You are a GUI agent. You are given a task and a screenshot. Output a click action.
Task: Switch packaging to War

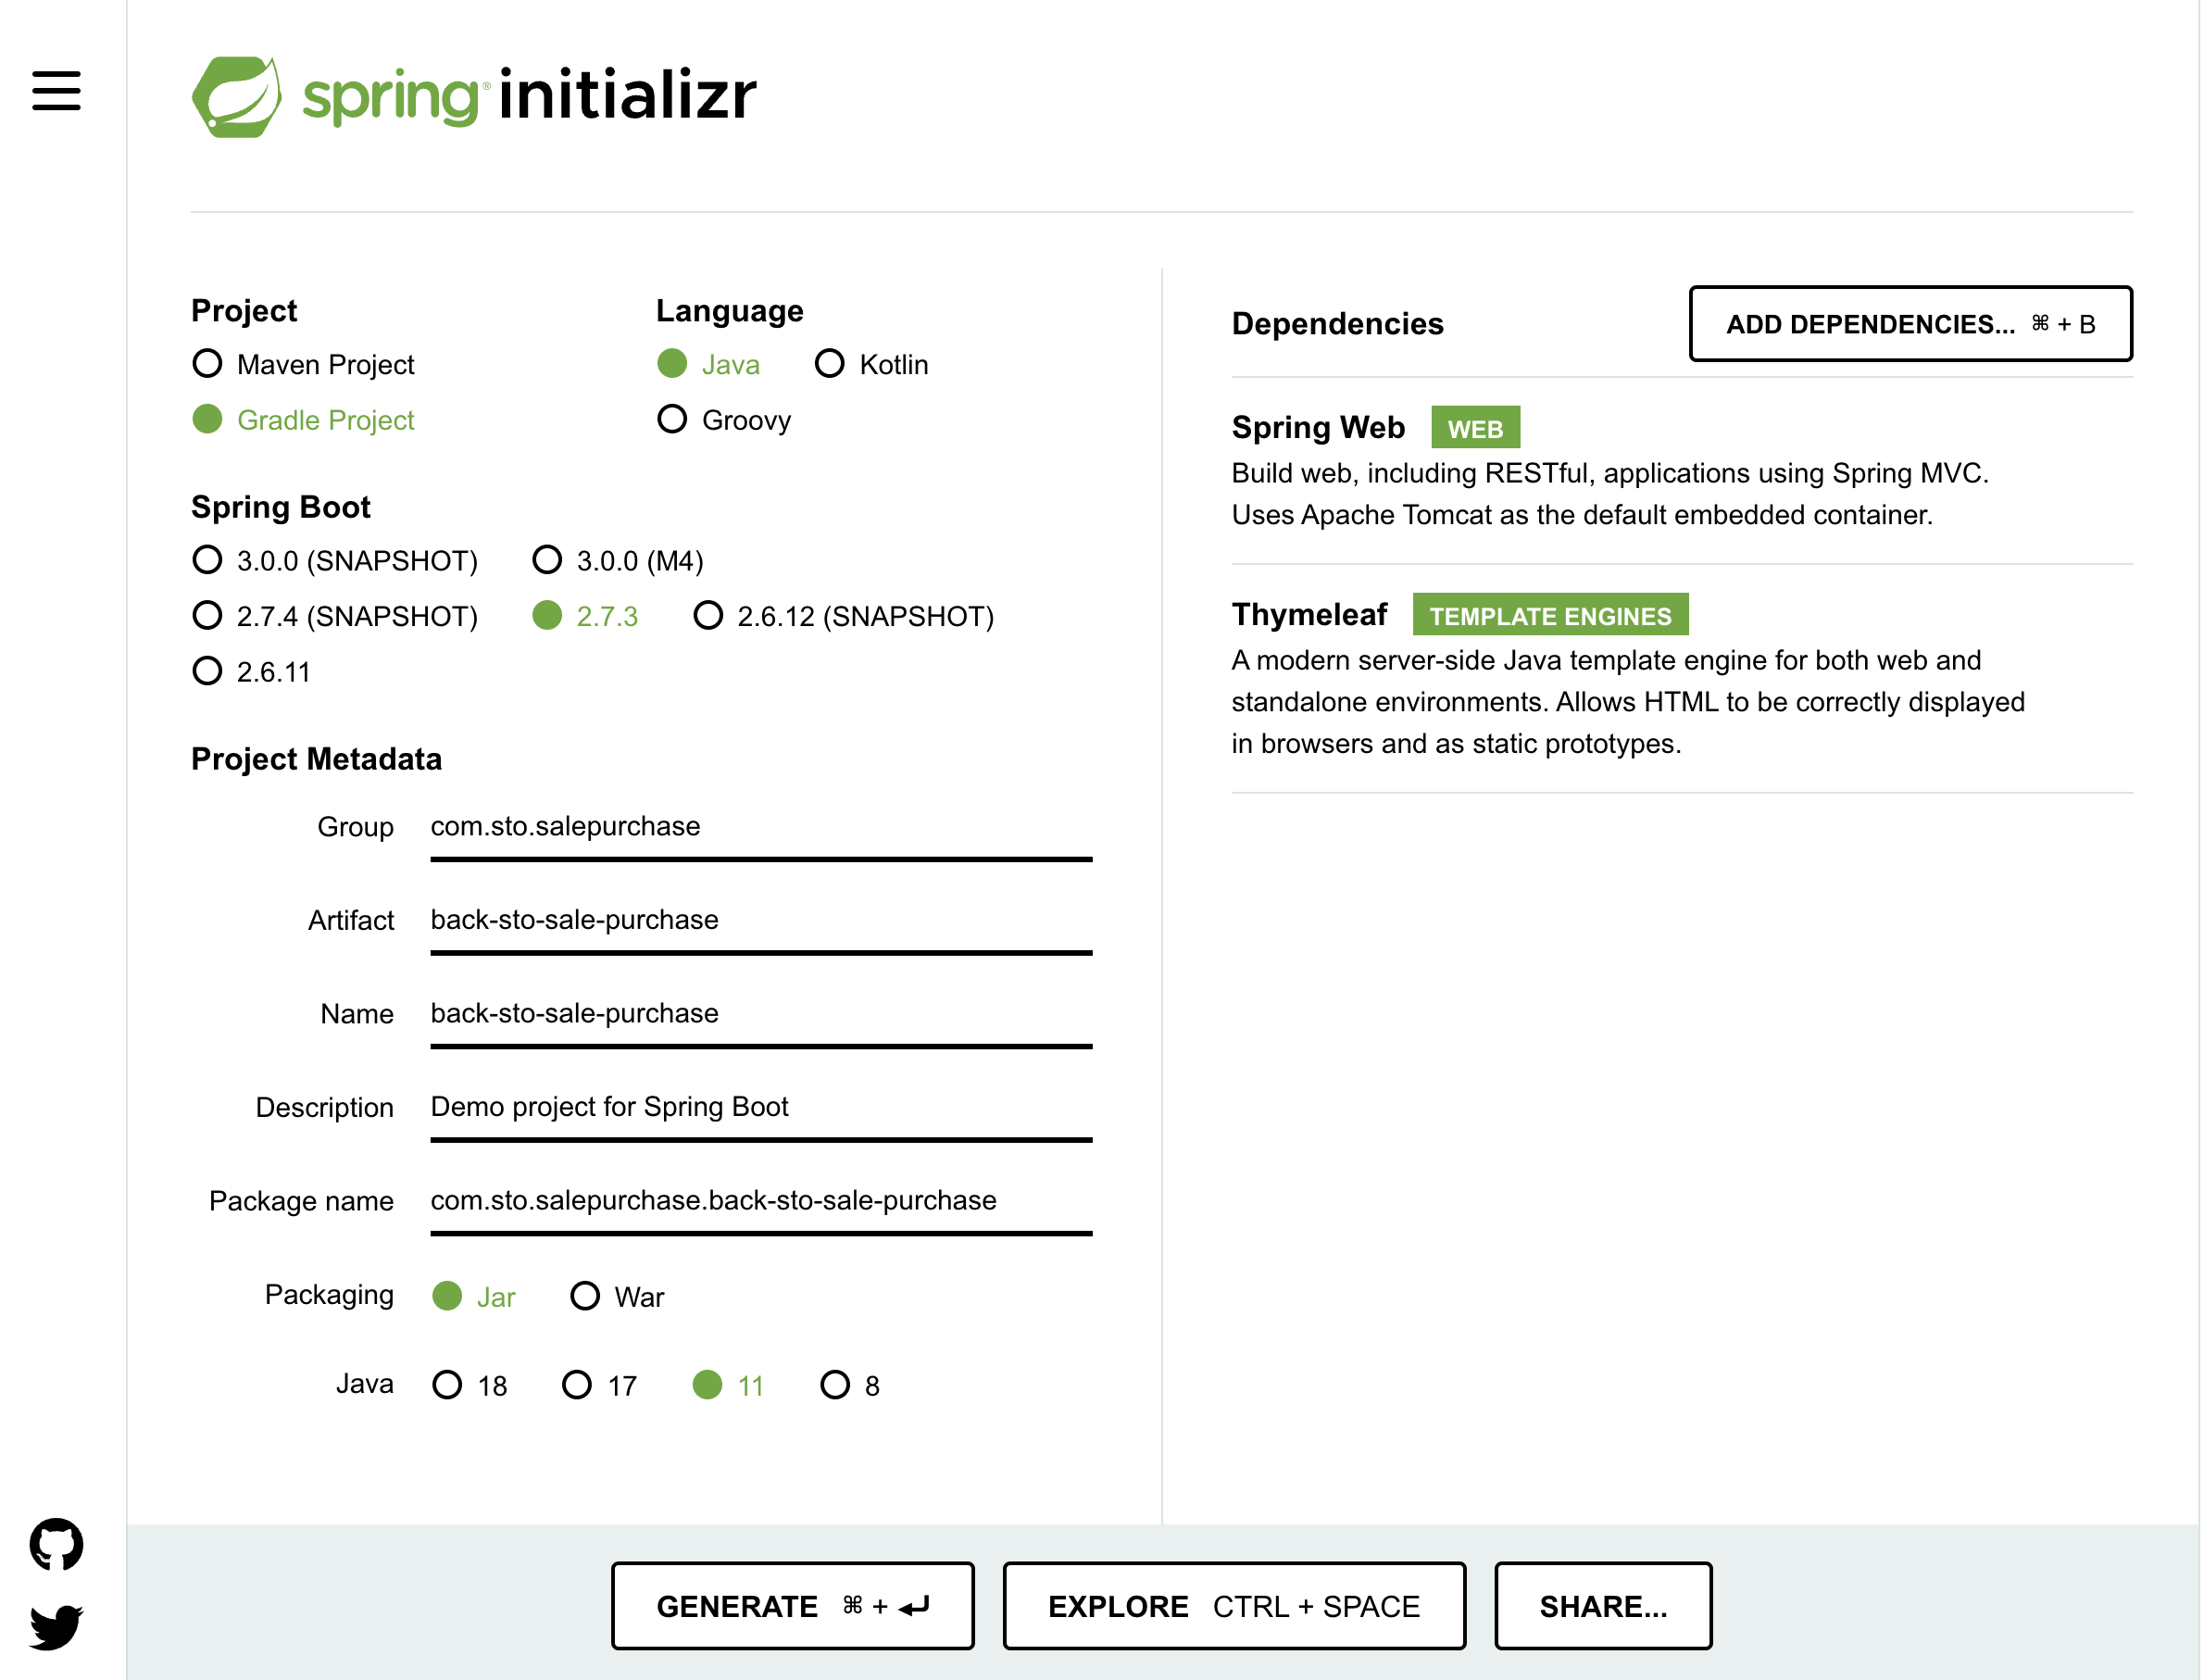pyautogui.click(x=585, y=1297)
